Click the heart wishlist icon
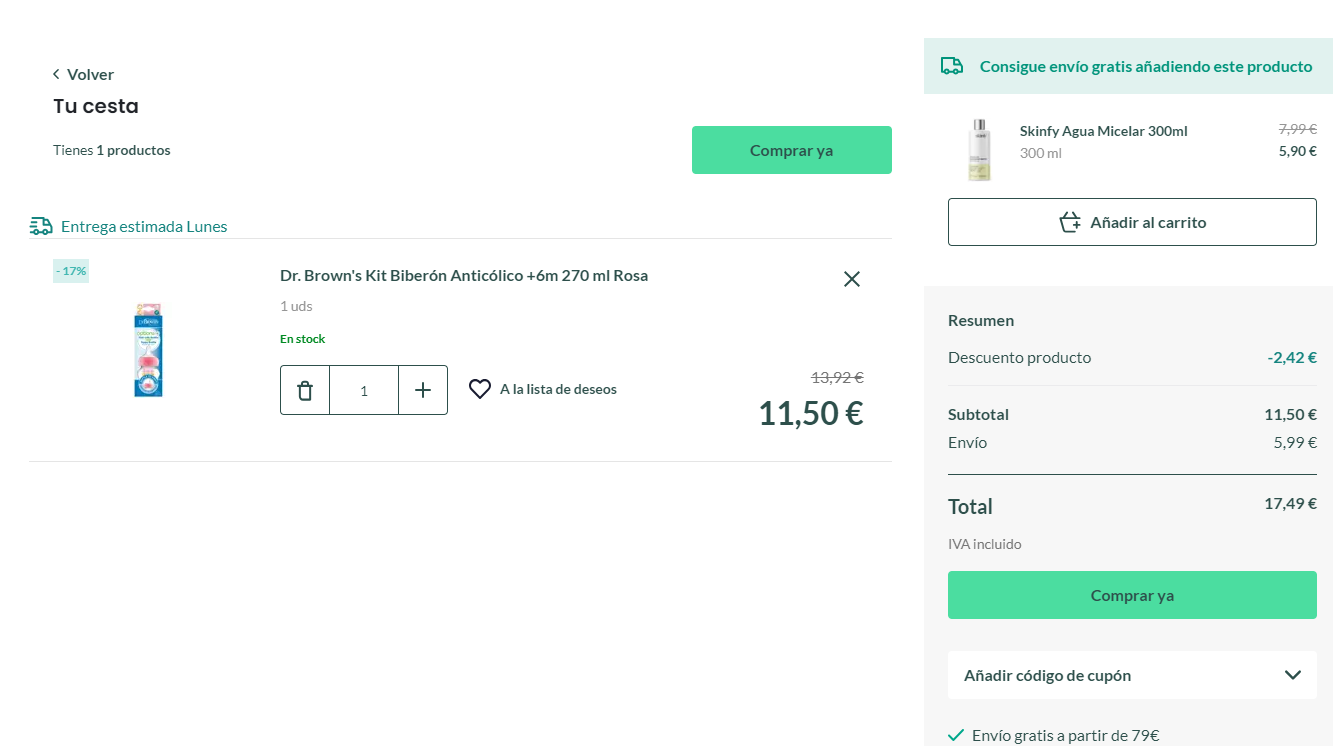Image resolution: width=1333 pixels, height=746 pixels. point(480,389)
